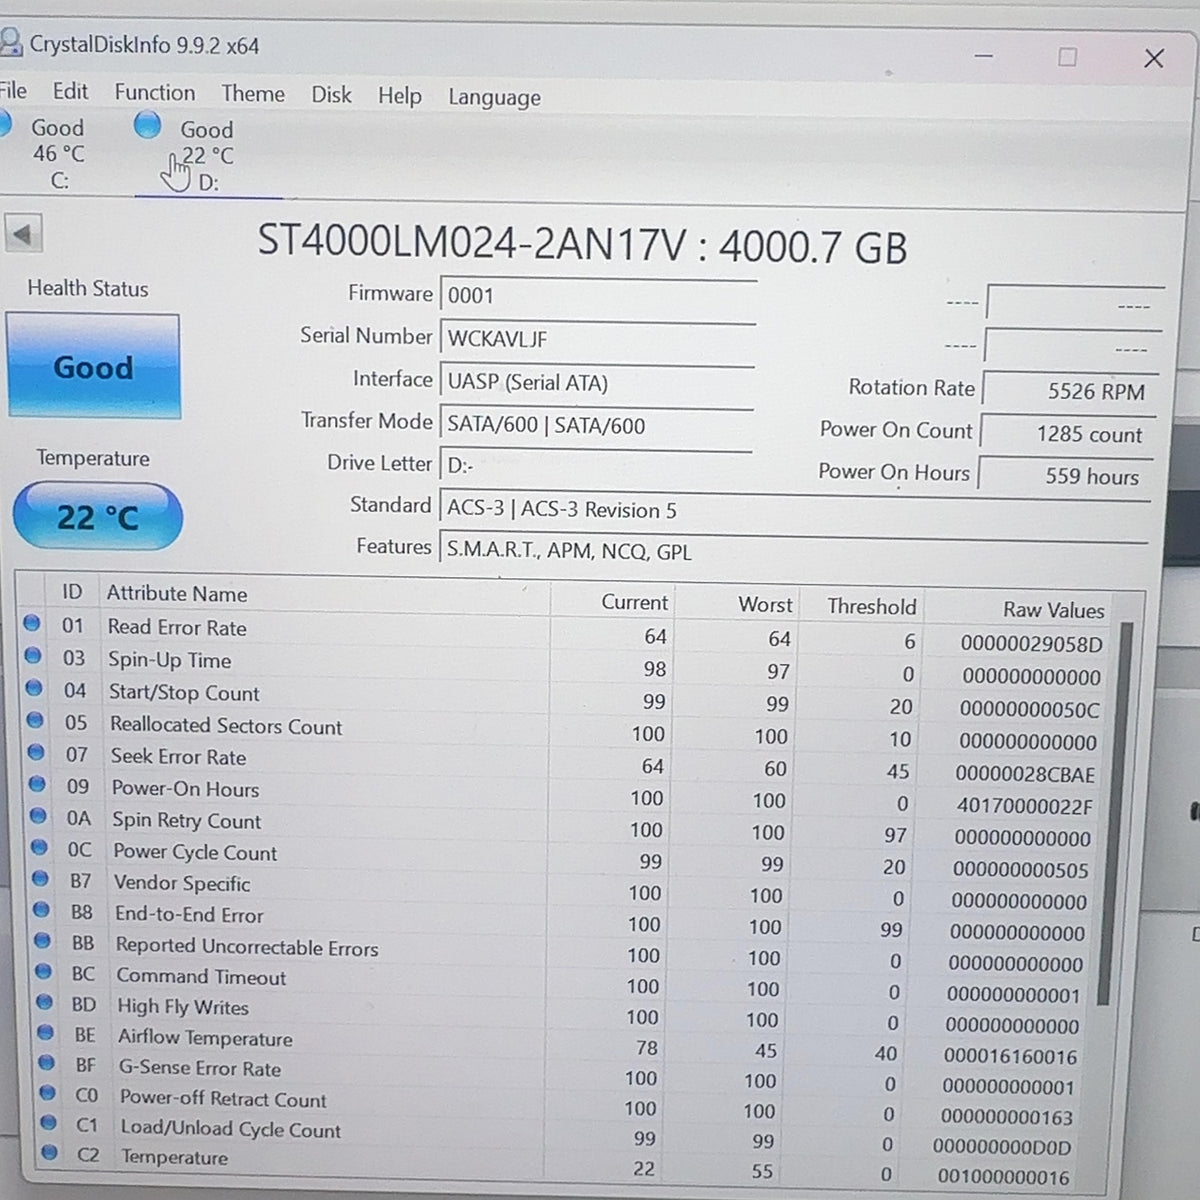Click the status dot for Reallocated Sectors Count
The image size is (1200, 1200).
click(x=35, y=720)
